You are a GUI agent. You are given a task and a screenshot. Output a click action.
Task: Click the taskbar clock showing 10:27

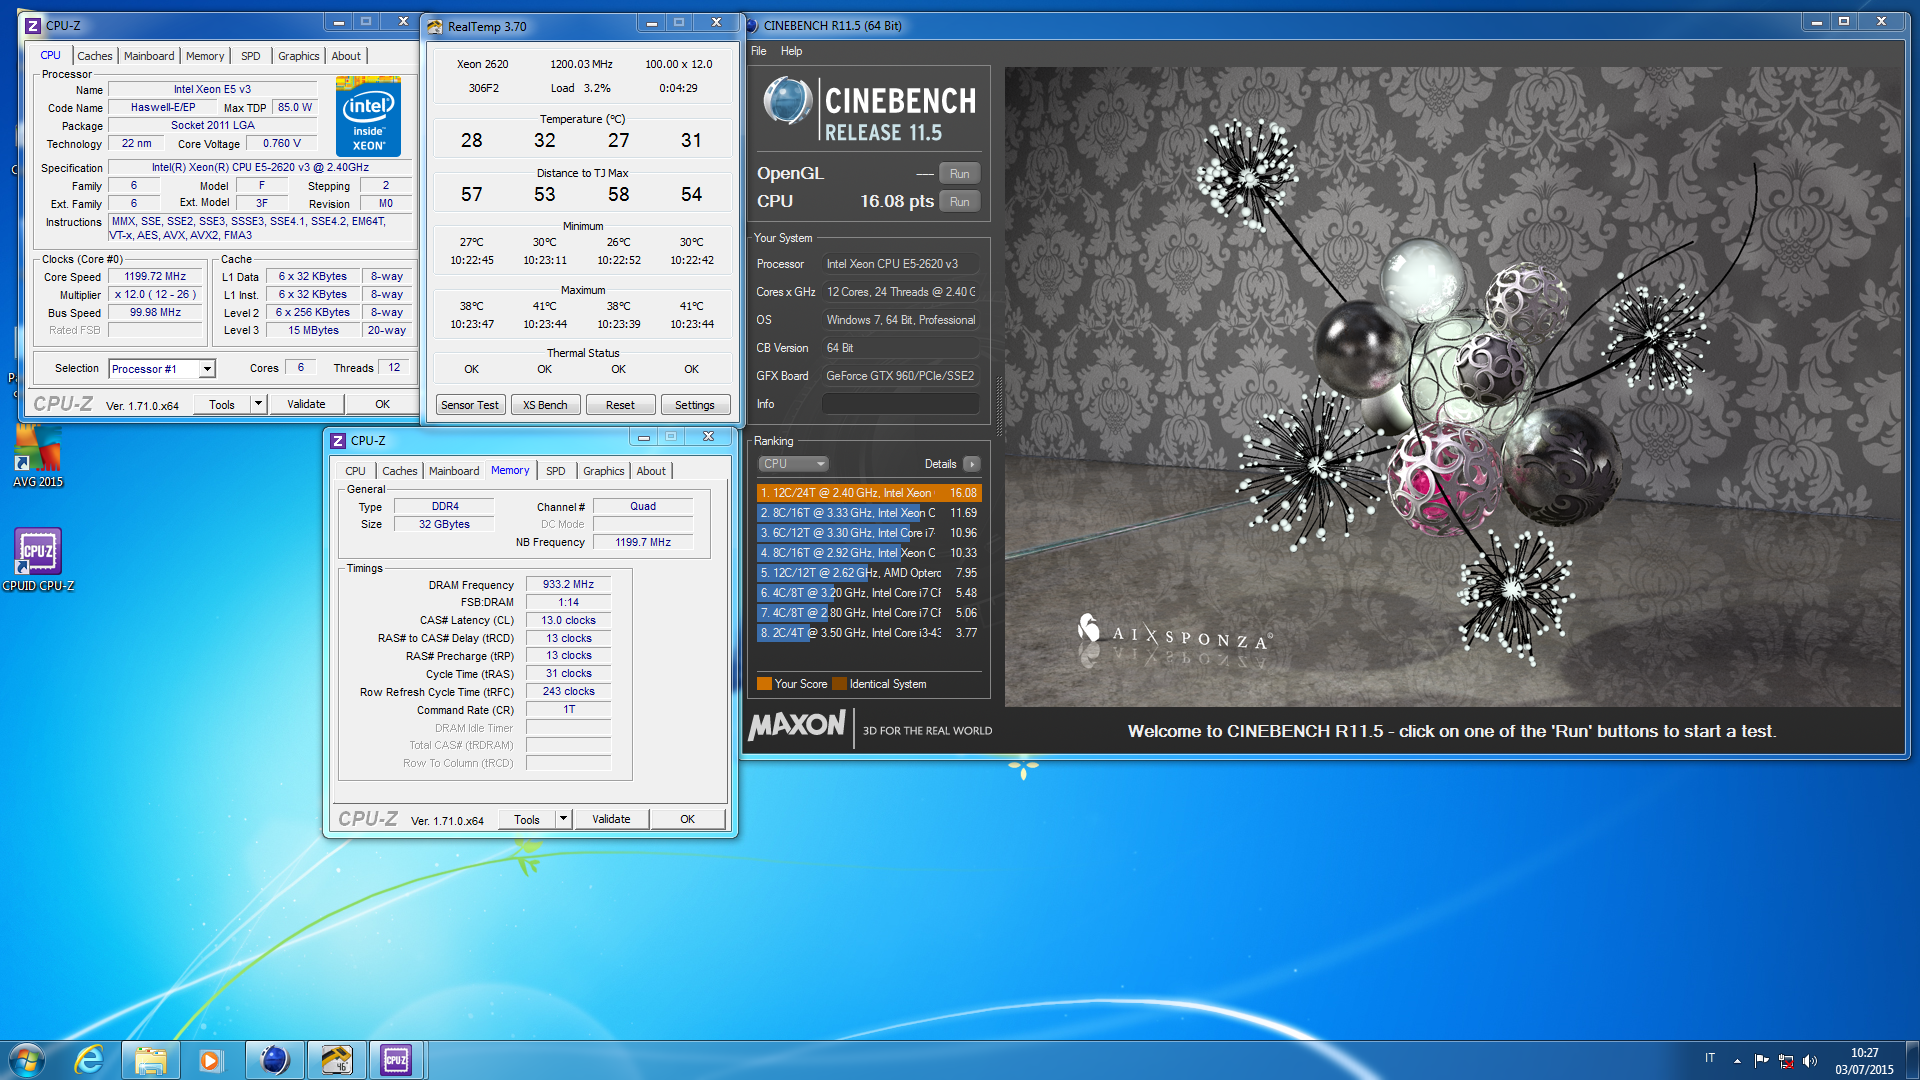coord(1864,1061)
